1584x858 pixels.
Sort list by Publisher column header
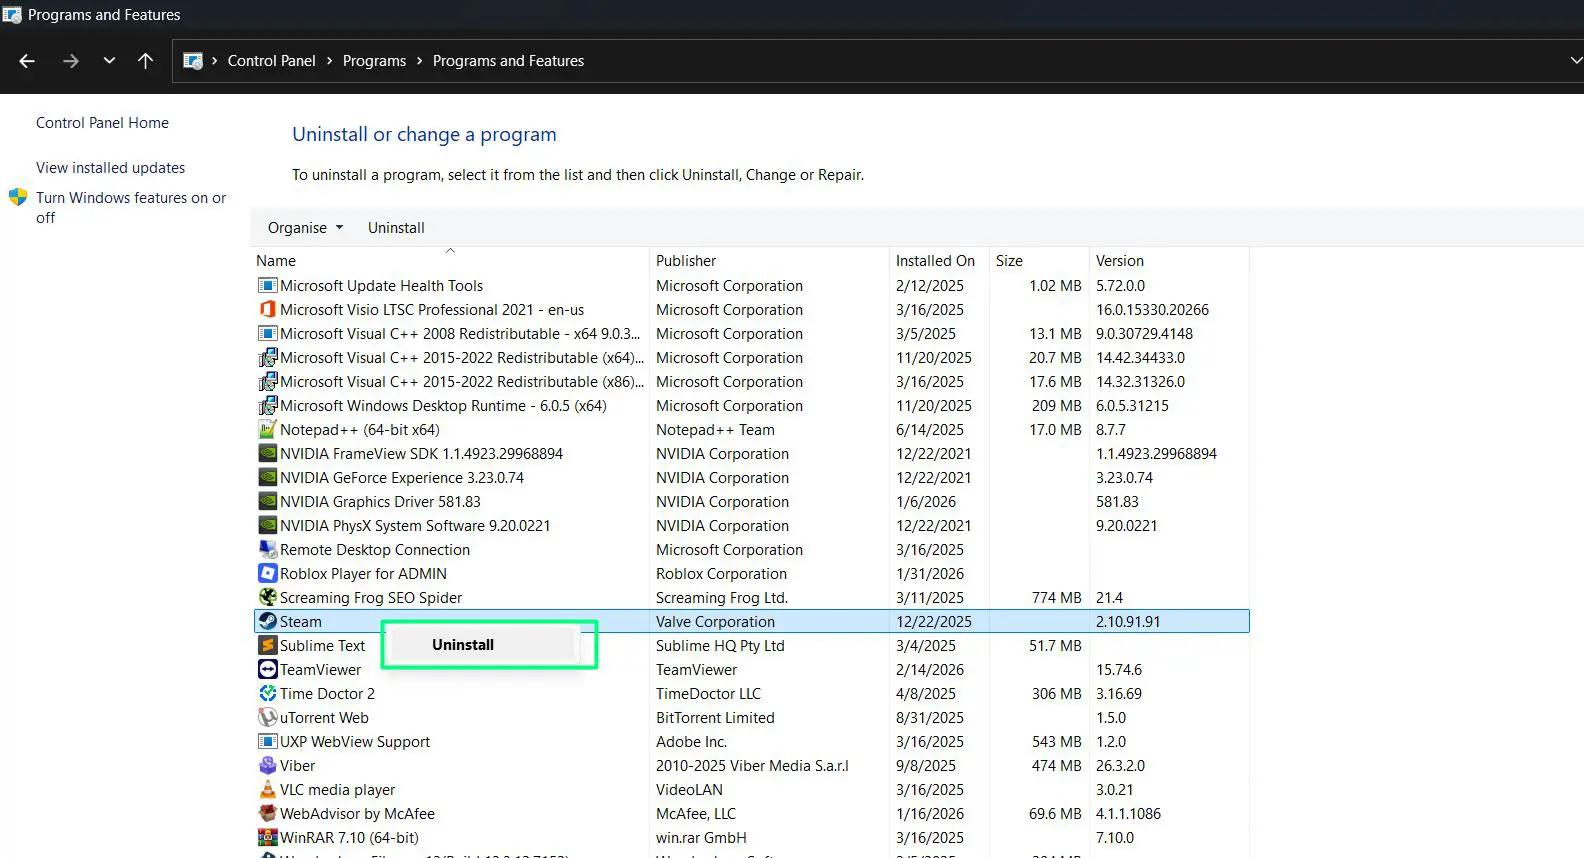click(769, 260)
